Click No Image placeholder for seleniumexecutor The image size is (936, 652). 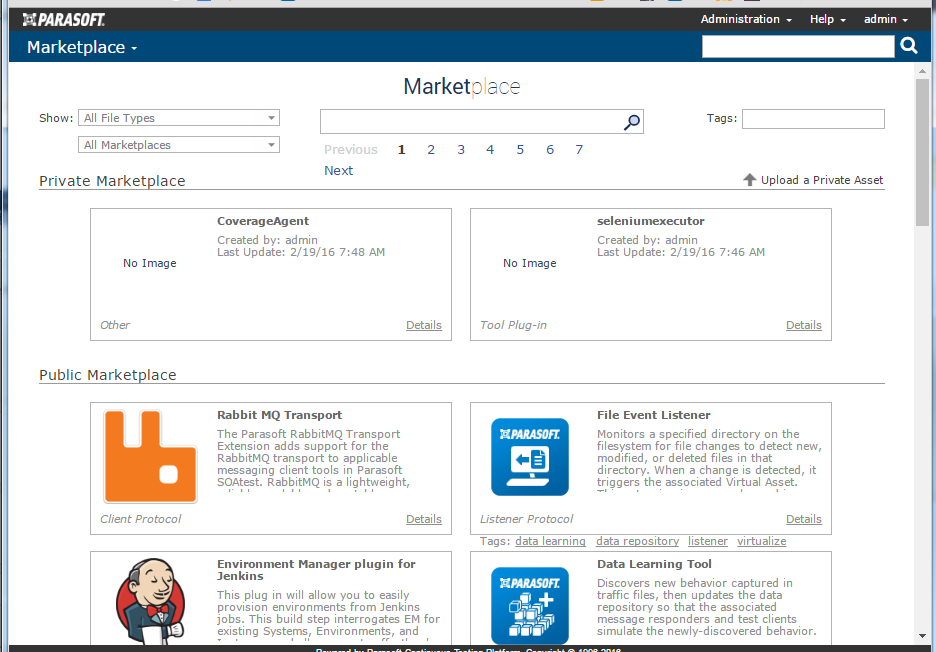click(529, 263)
